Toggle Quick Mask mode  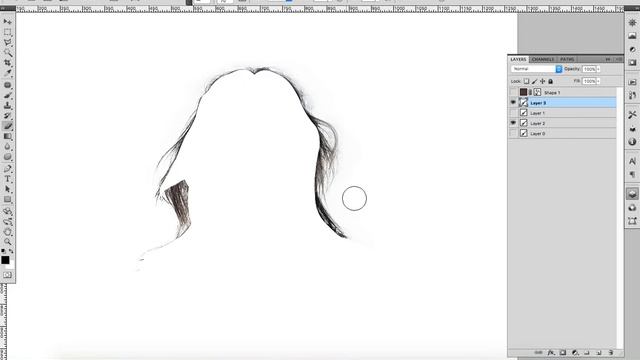point(7,275)
